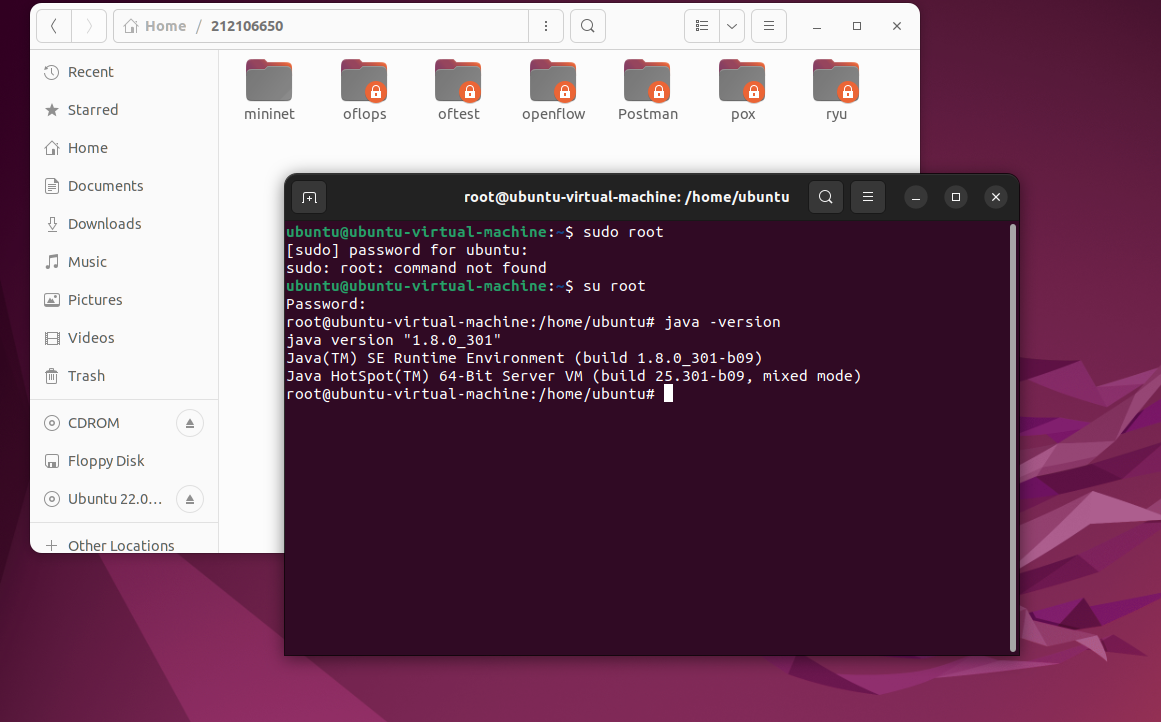The width and height of the screenshot is (1161, 722).
Task: Select Ubuntu 22.0... volume in sidebar
Action: (104, 499)
